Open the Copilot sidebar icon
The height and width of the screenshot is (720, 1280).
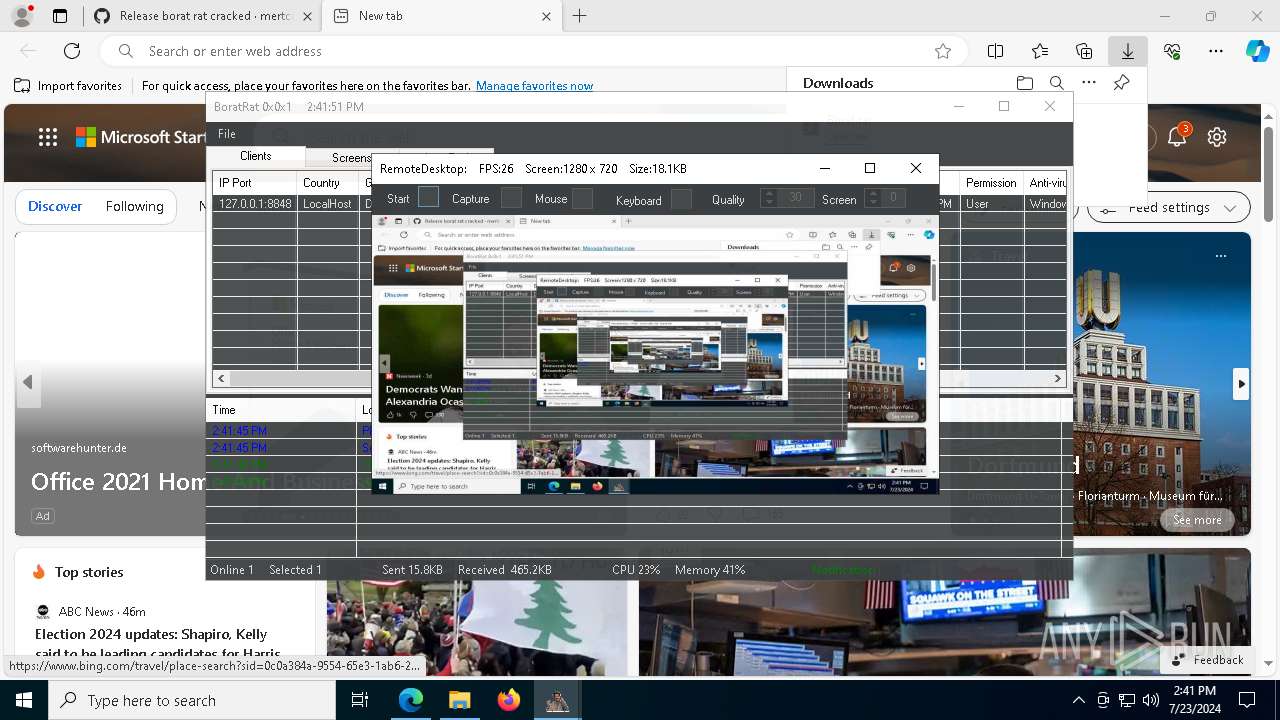[1257, 51]
